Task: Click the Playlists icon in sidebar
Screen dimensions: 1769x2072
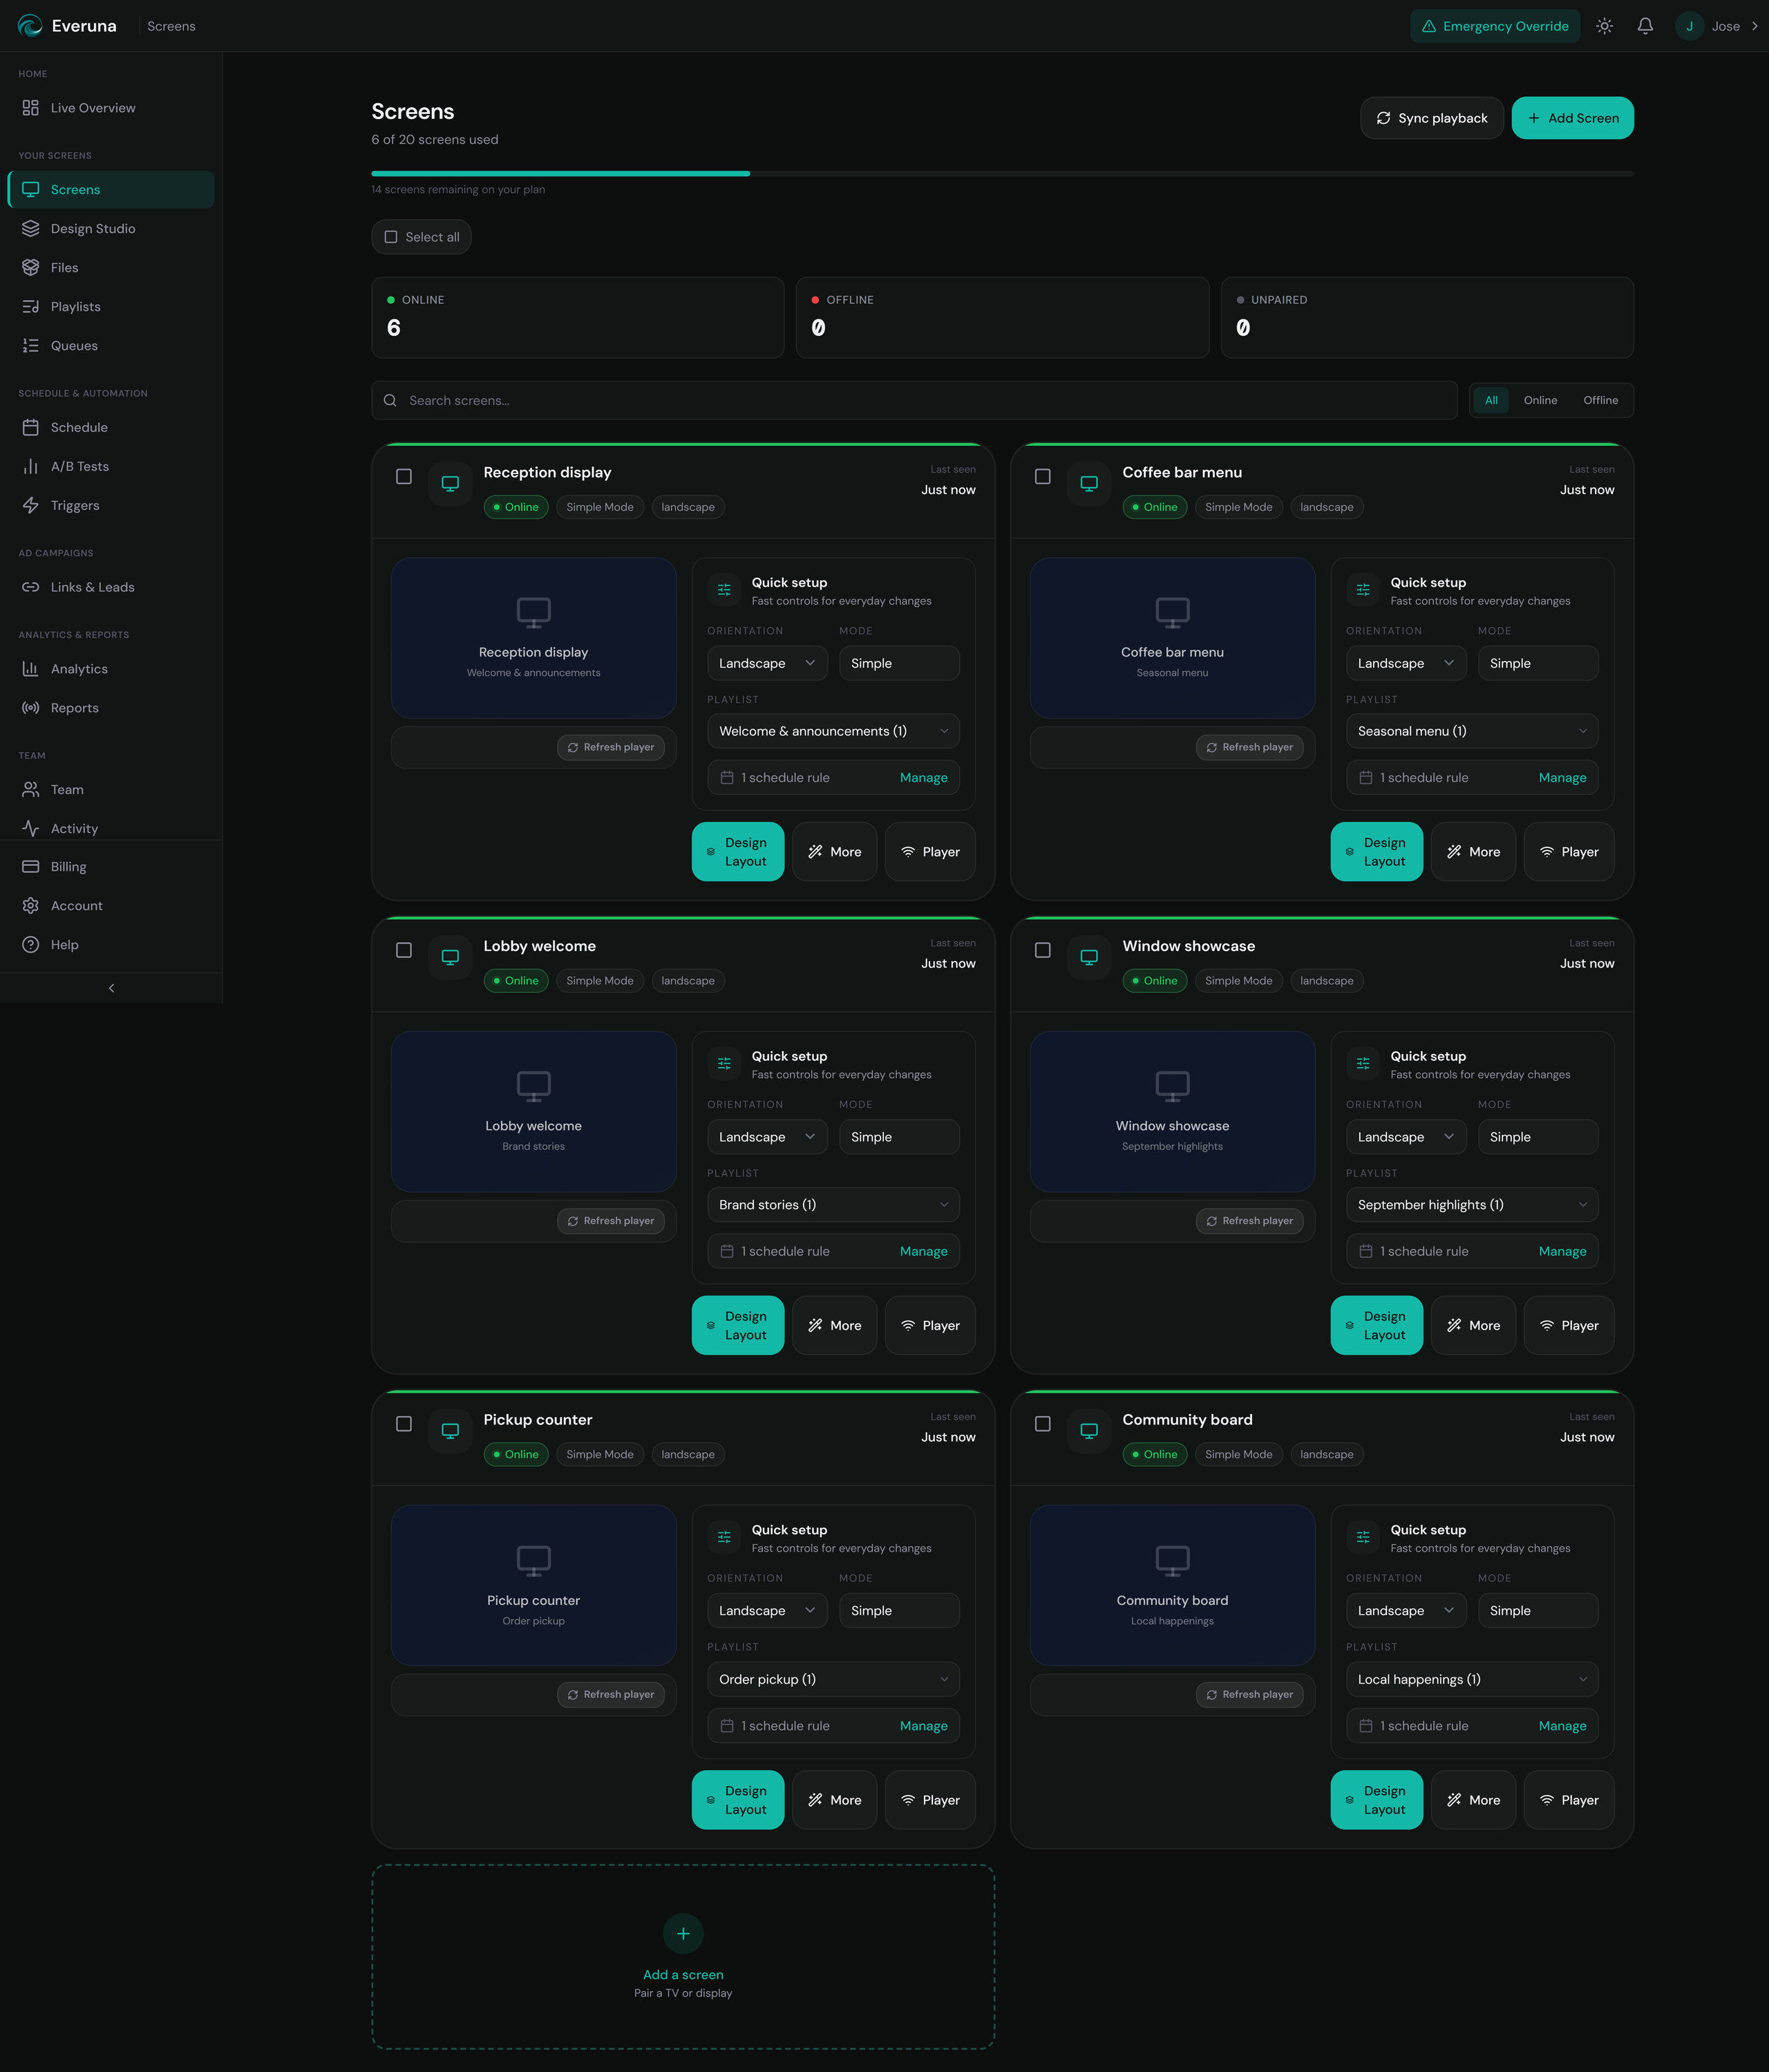Action: coord(31,307)
